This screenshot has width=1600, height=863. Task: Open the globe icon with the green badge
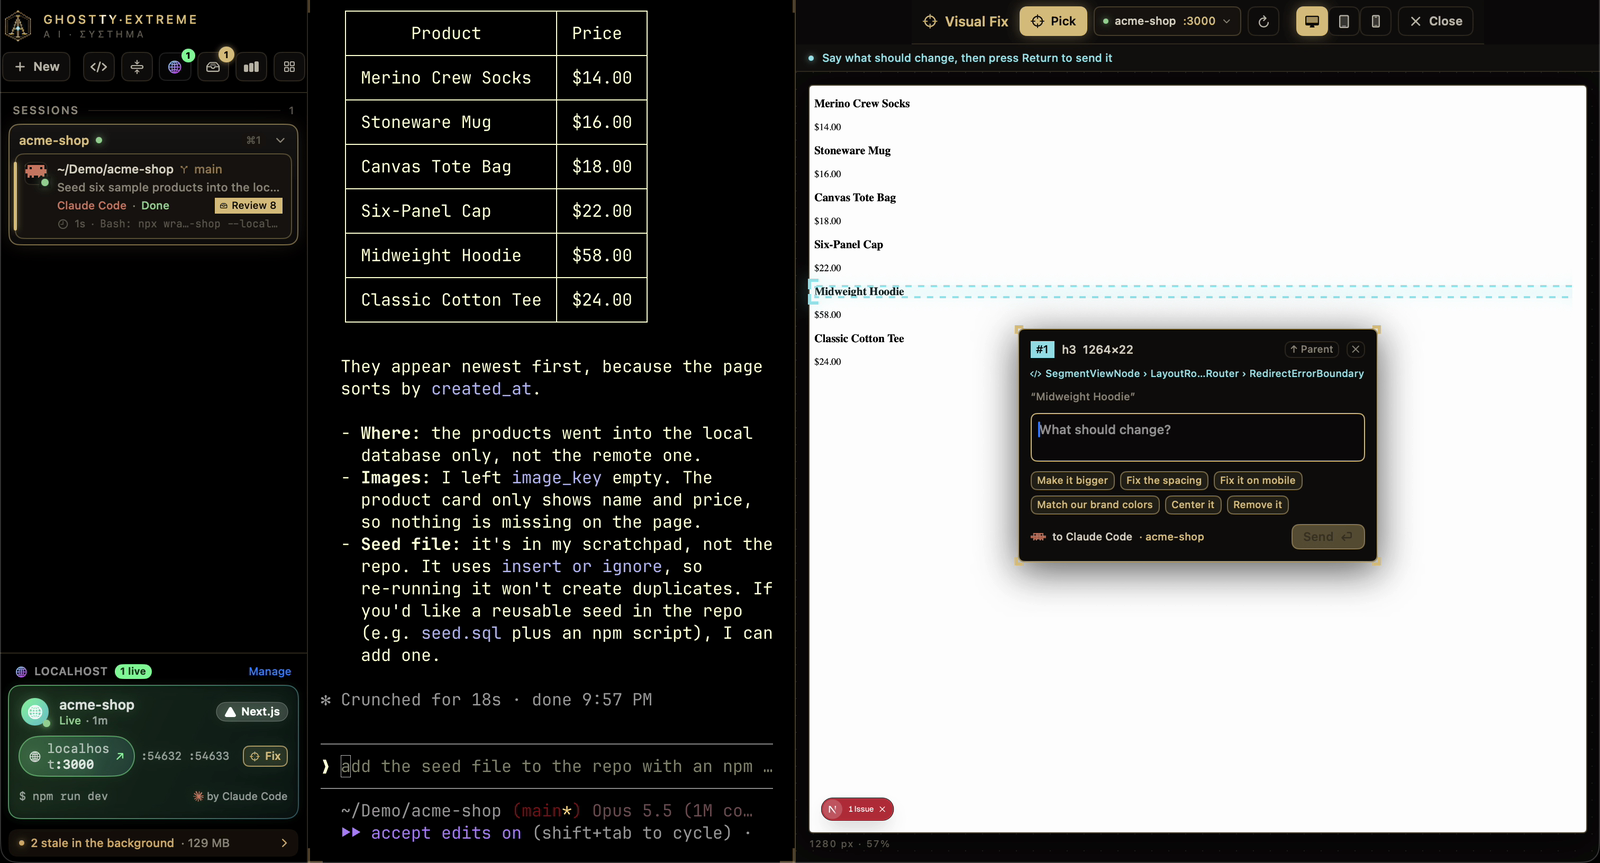coord(175,67)
